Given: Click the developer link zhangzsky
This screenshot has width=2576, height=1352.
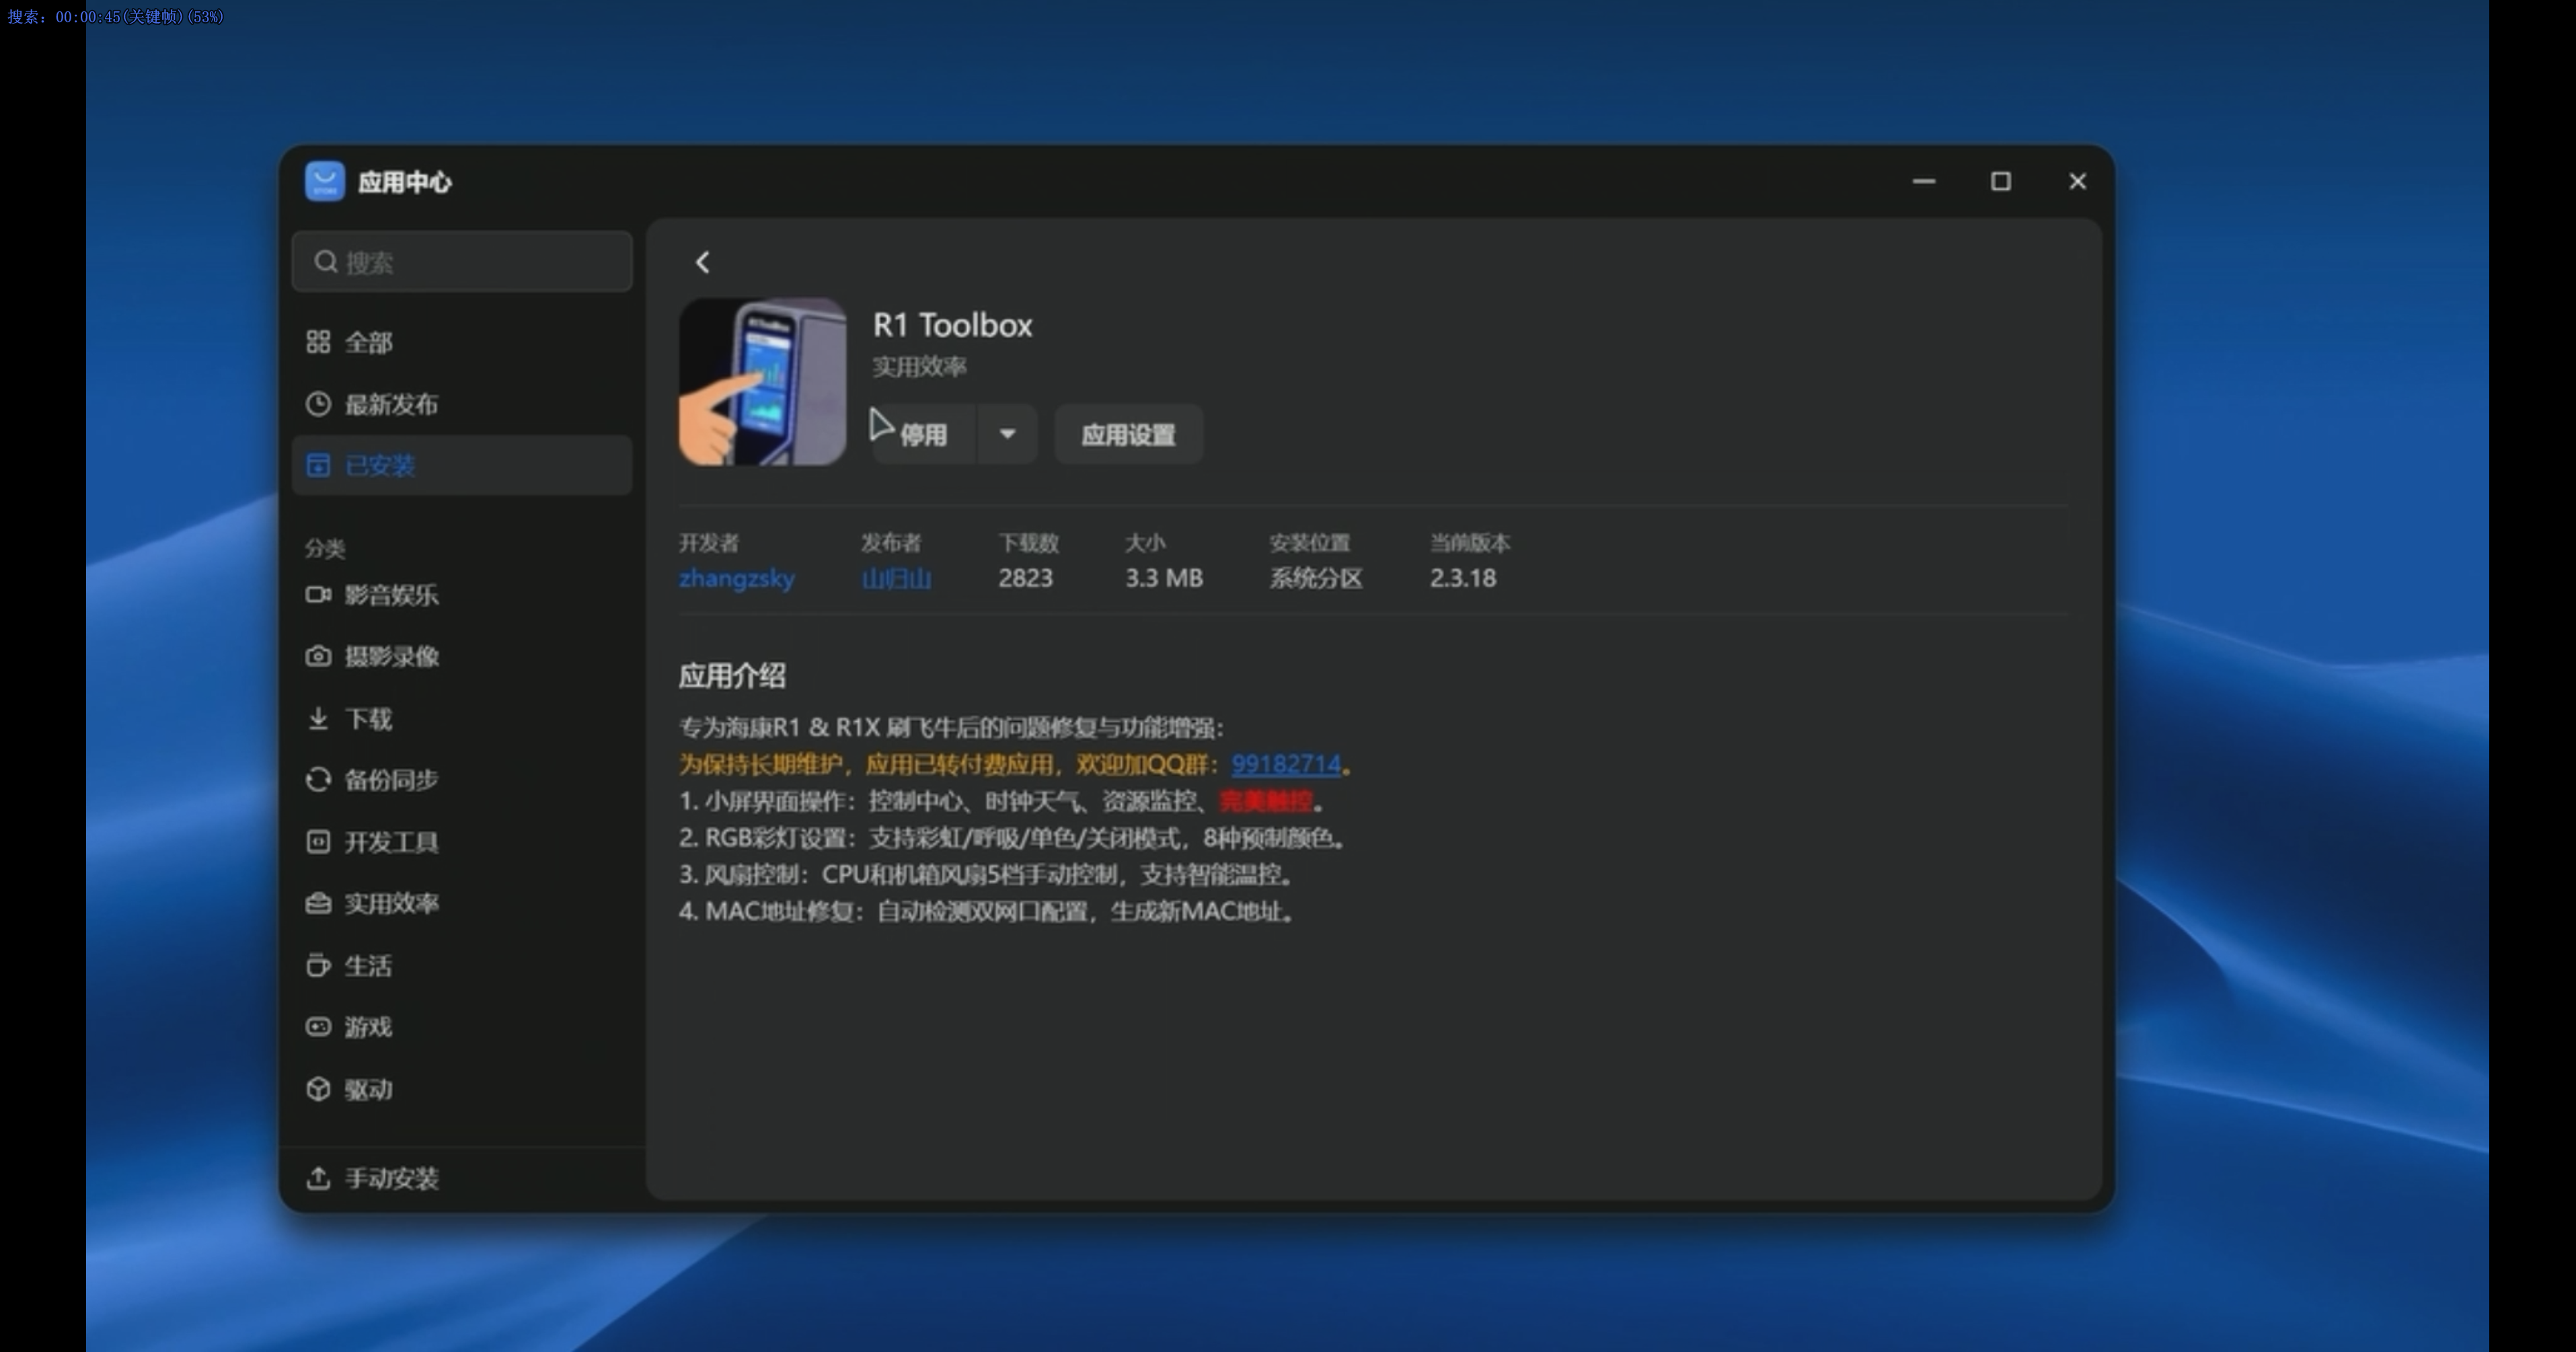Looking at the screenshot, I should tap(736, 578).
